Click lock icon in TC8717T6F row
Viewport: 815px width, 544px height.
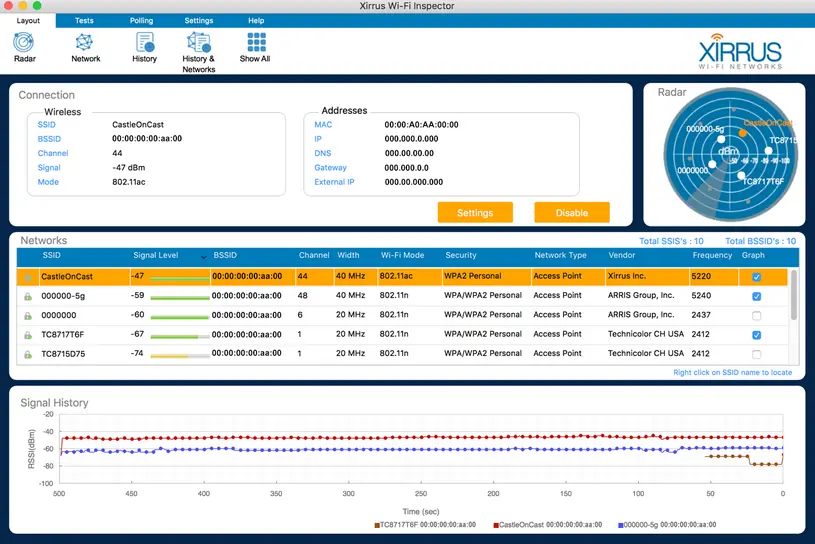28,335
